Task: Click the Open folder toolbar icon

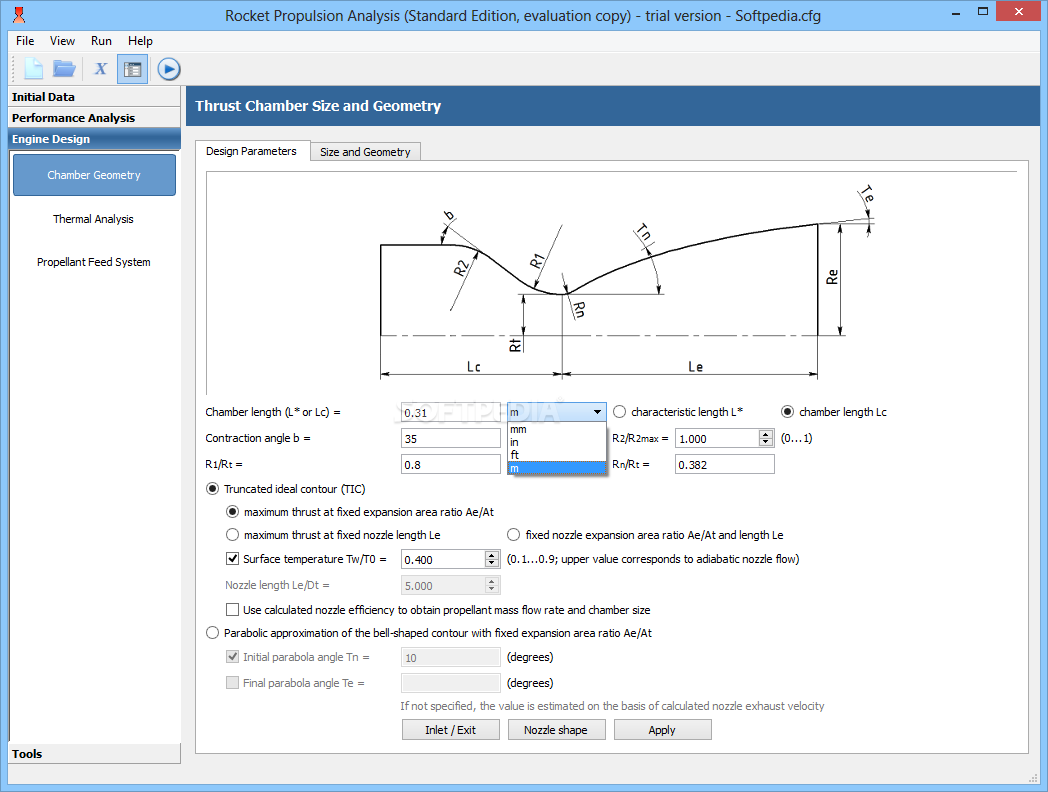Action: pyautogui.click(x=64, y=69)
